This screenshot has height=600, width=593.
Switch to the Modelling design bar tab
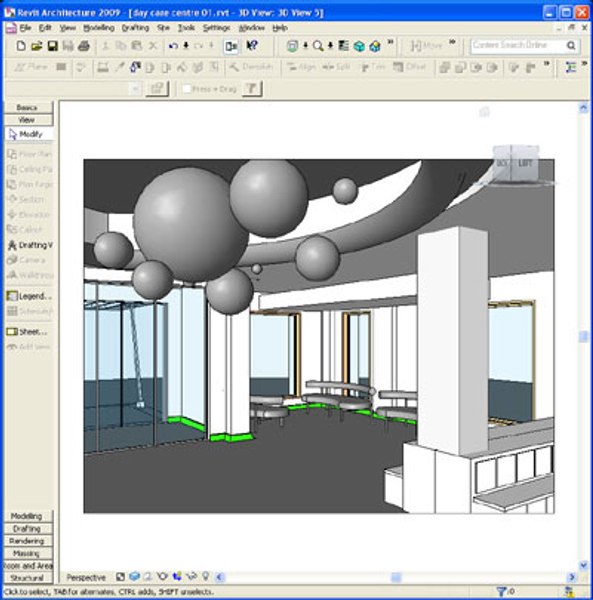(28, 516)
